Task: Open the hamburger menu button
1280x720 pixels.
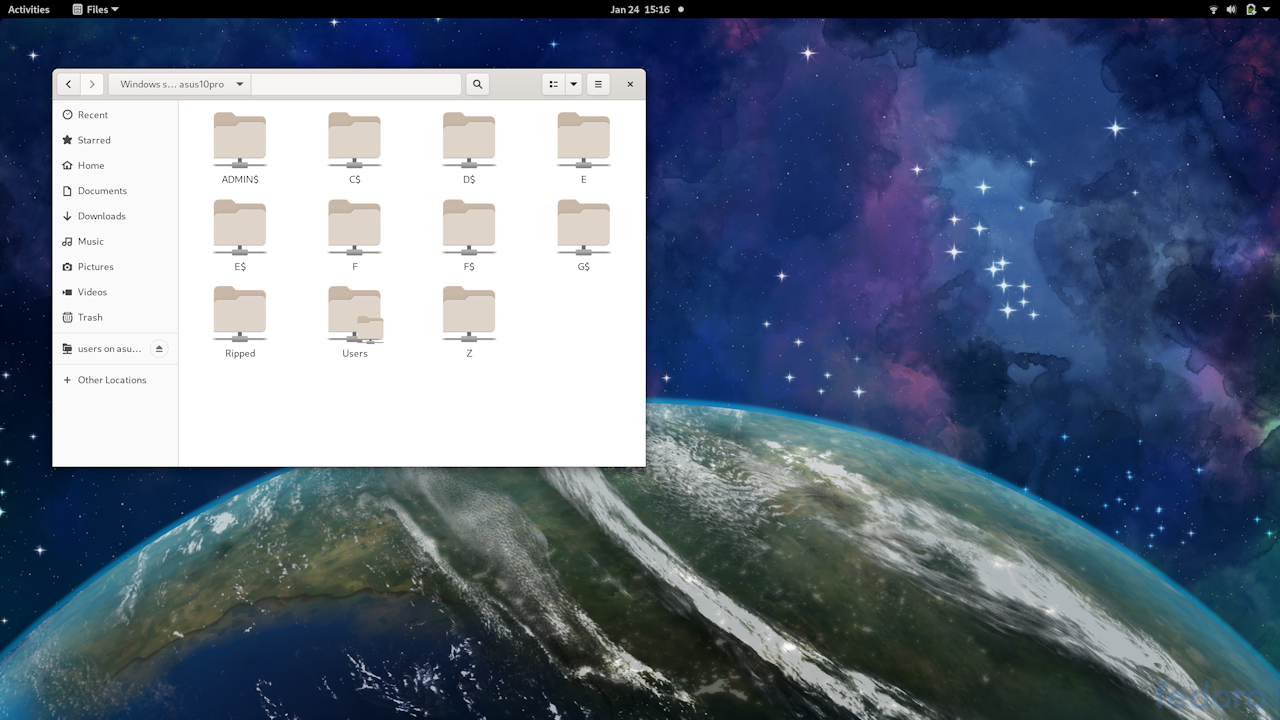Action: (x=598, y=84)
